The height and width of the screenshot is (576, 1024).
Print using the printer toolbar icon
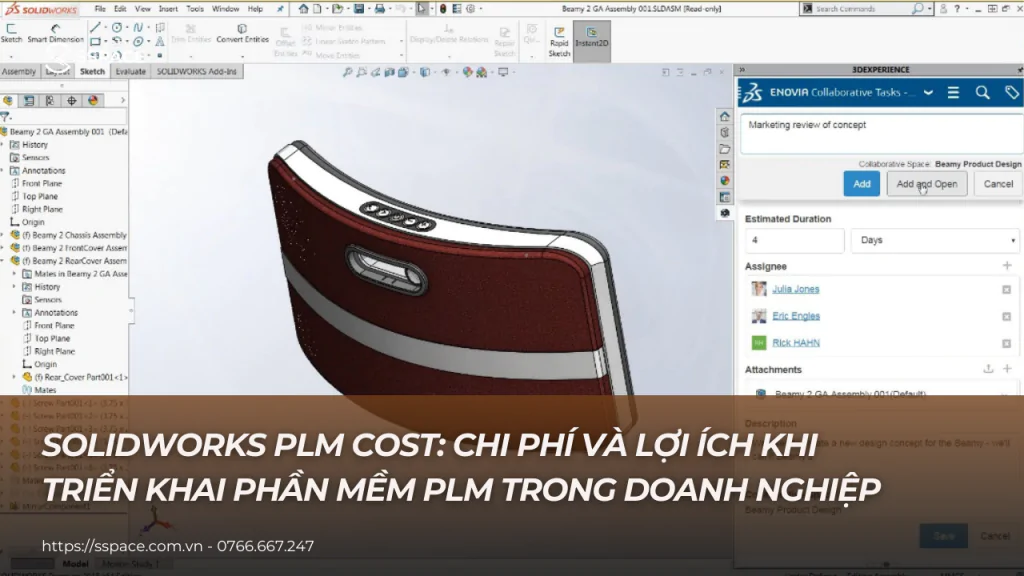point(379,8)
